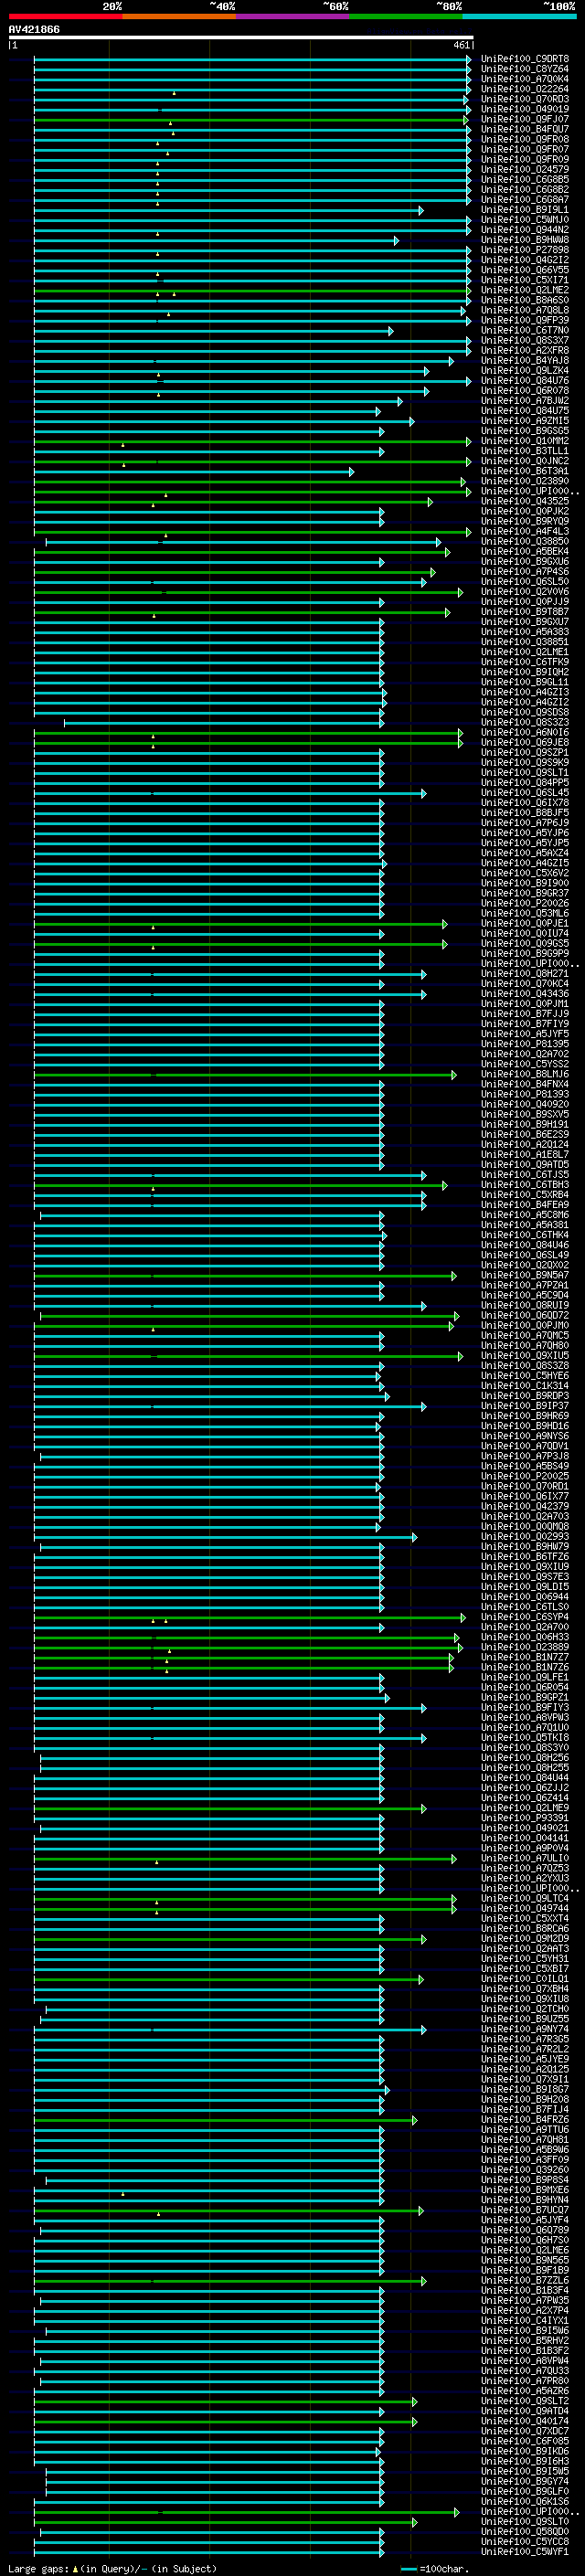Select UniRef100_B9SXV5 label
This screenshot has height=2576, width=585.
(x=524, y=1114)
